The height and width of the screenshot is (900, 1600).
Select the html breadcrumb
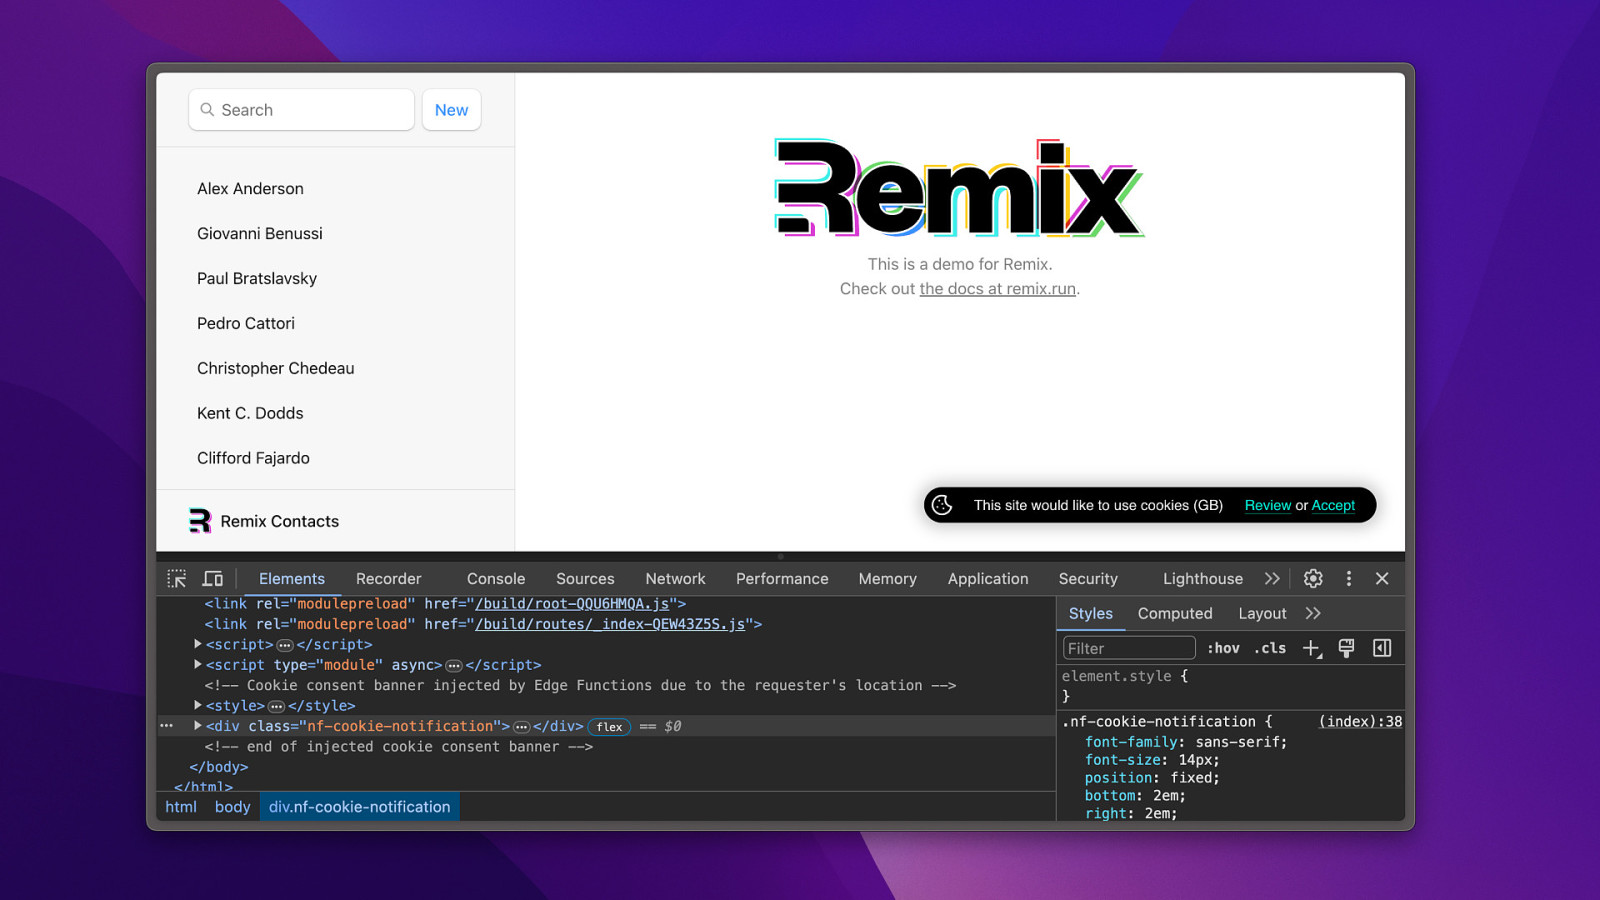tap(181, 807)
